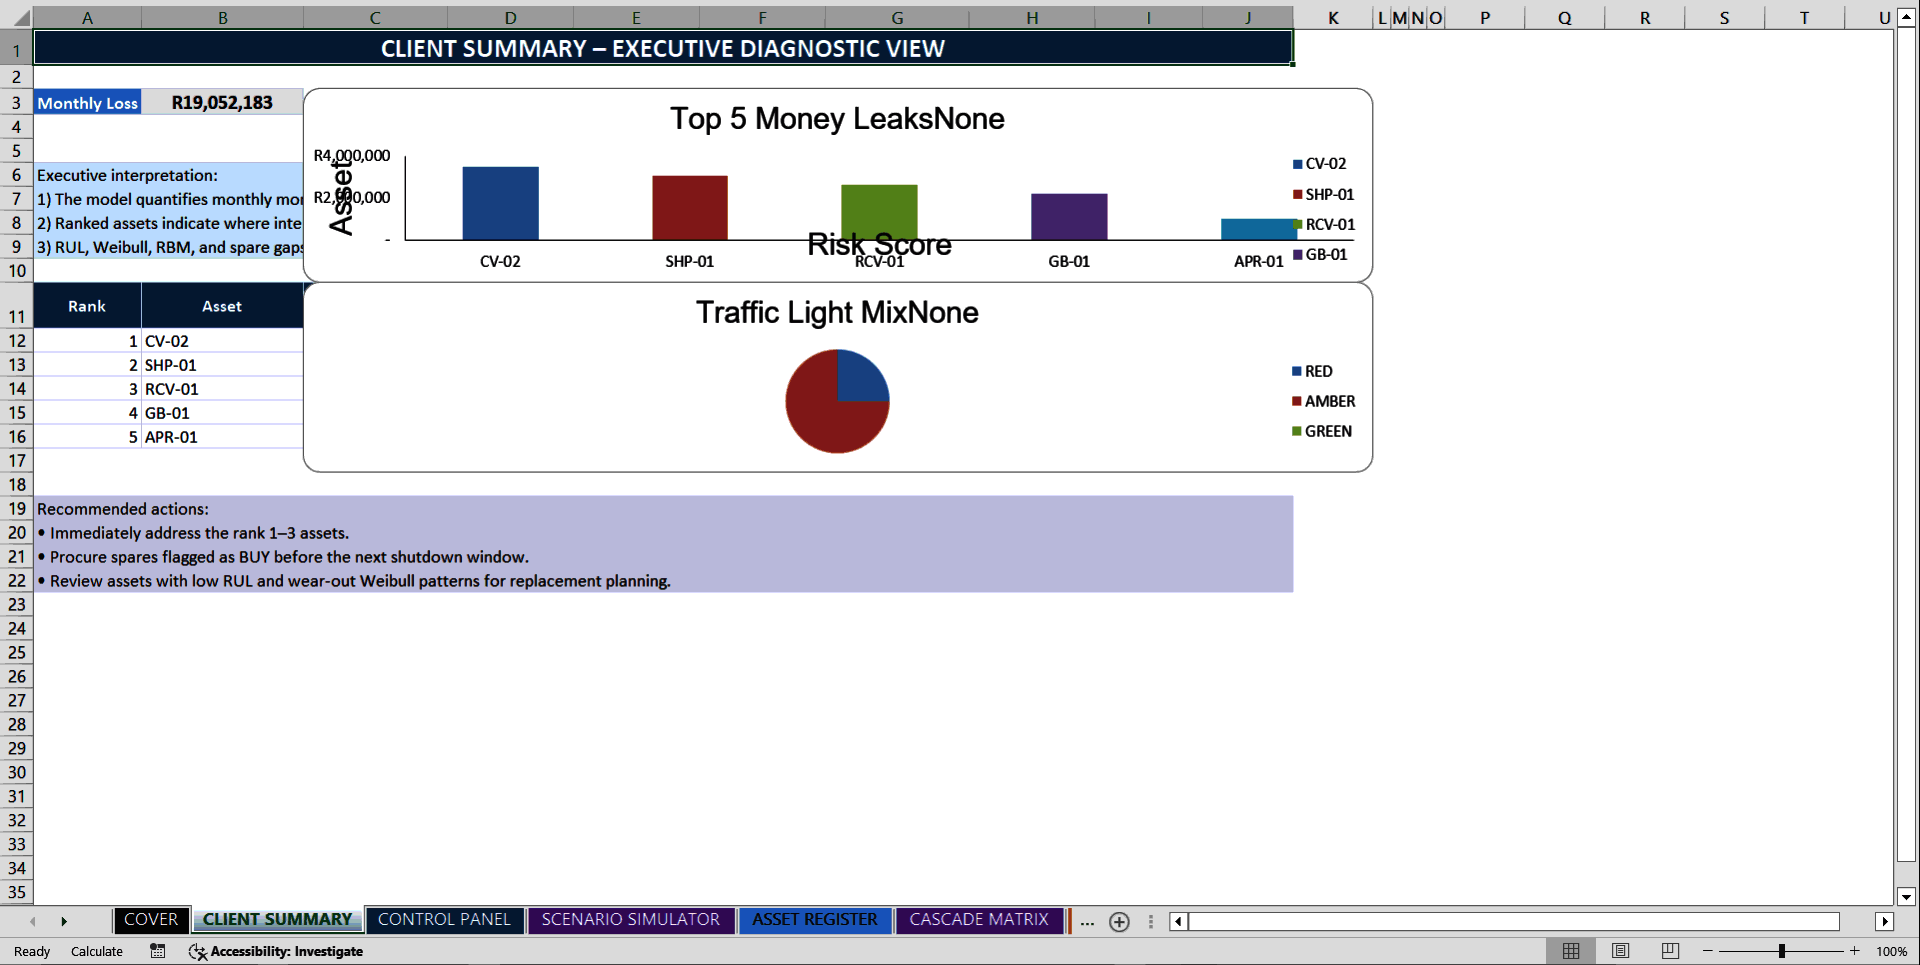This screenshot has height=965, width=1920.
Task: Open the SCENARIO SIMULATOR sheet tab
Action: click(631, 920)
